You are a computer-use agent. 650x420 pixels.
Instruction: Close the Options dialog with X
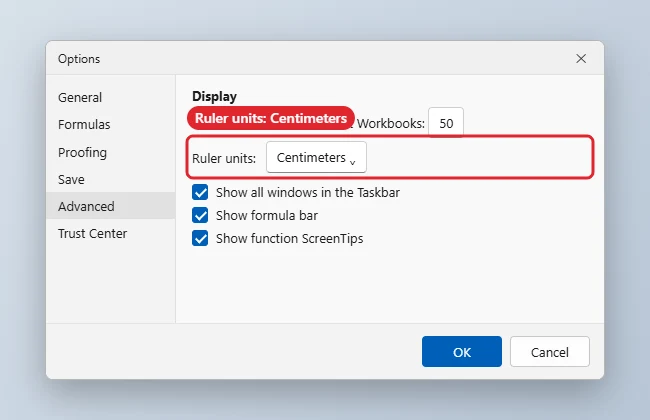click(x=581, y=58)
